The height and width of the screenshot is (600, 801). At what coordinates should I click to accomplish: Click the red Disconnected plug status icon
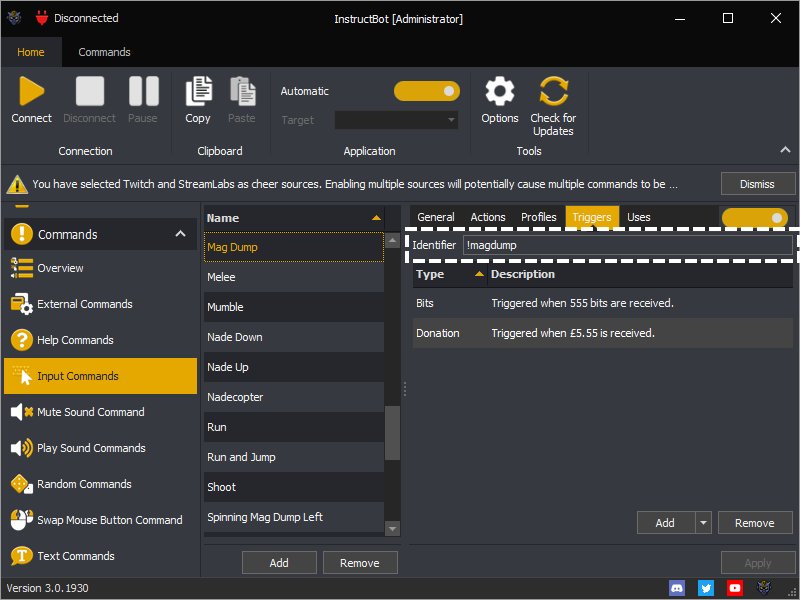point(41,18)
